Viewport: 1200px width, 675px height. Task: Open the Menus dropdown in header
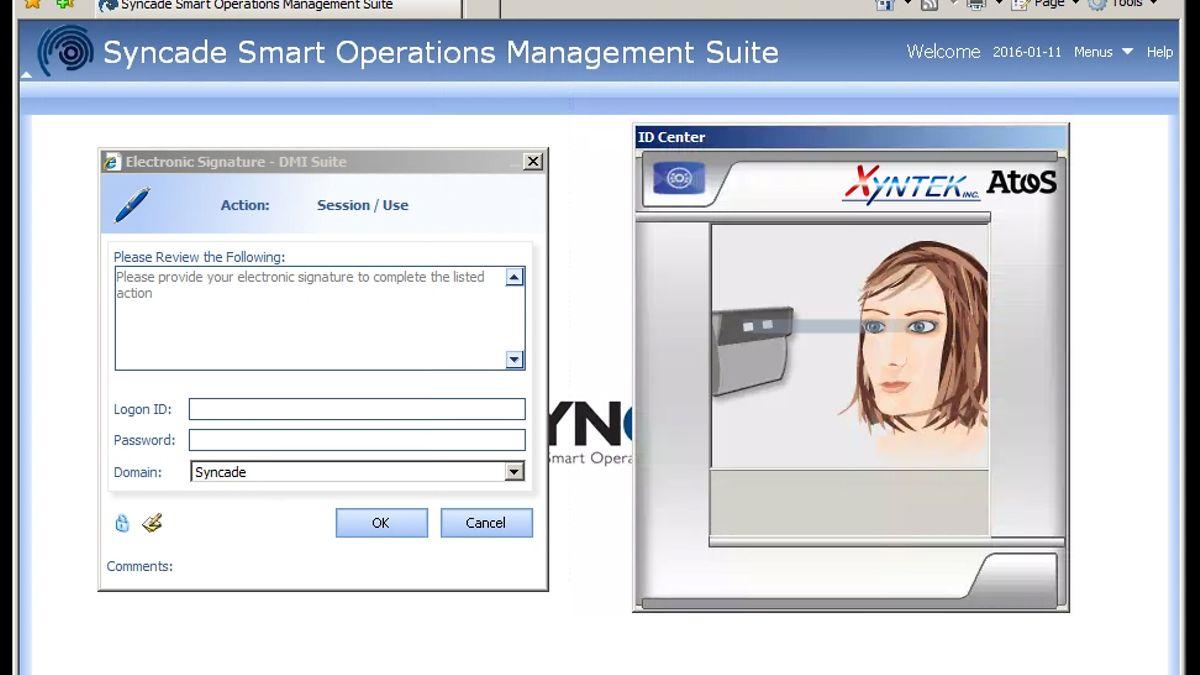pos(1103,52)
